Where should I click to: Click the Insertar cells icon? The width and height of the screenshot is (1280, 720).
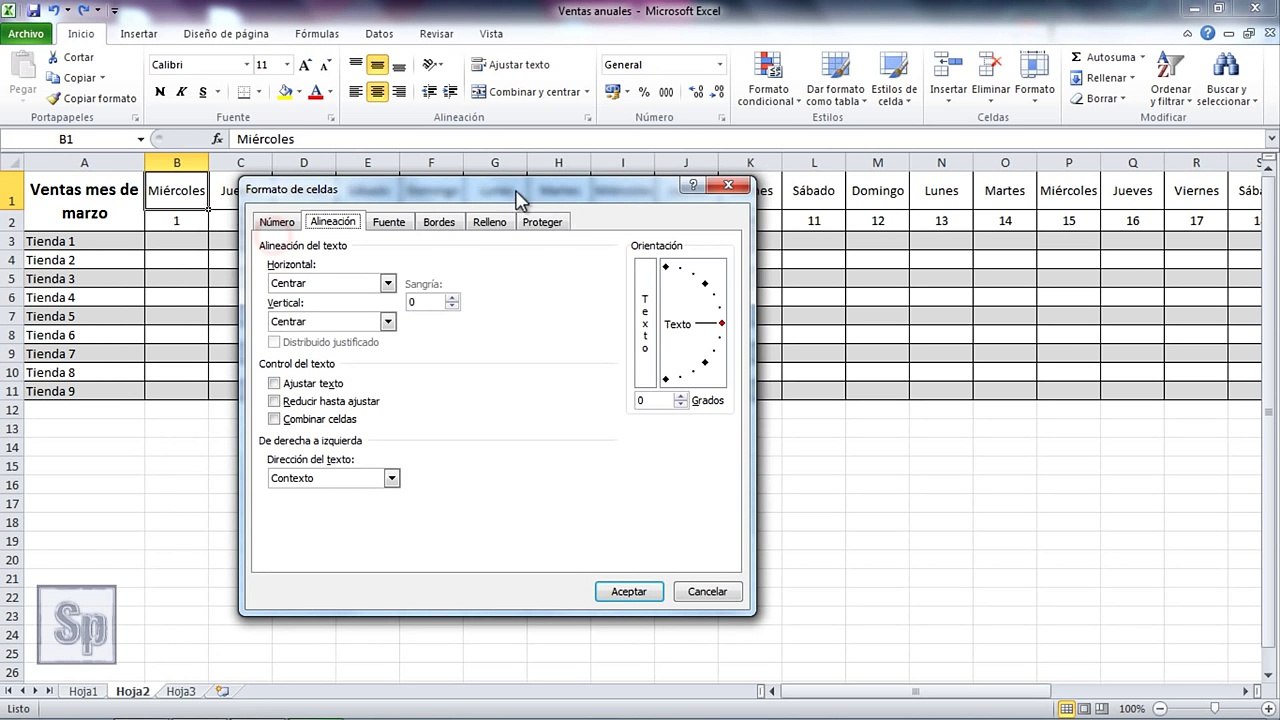pyautogui.click(x=948, y=66)
